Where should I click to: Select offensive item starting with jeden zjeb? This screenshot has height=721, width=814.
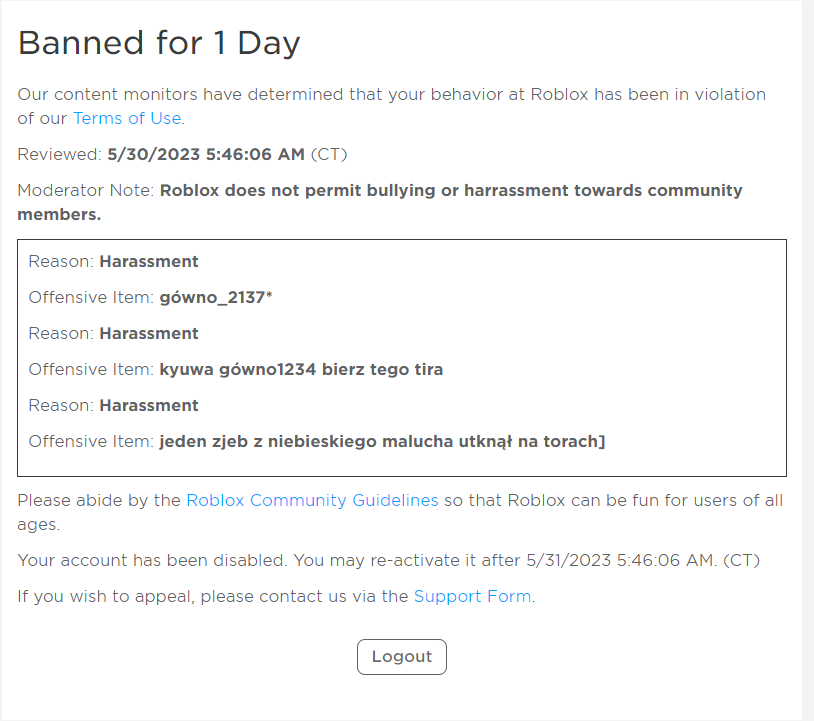tap(382, 441)
